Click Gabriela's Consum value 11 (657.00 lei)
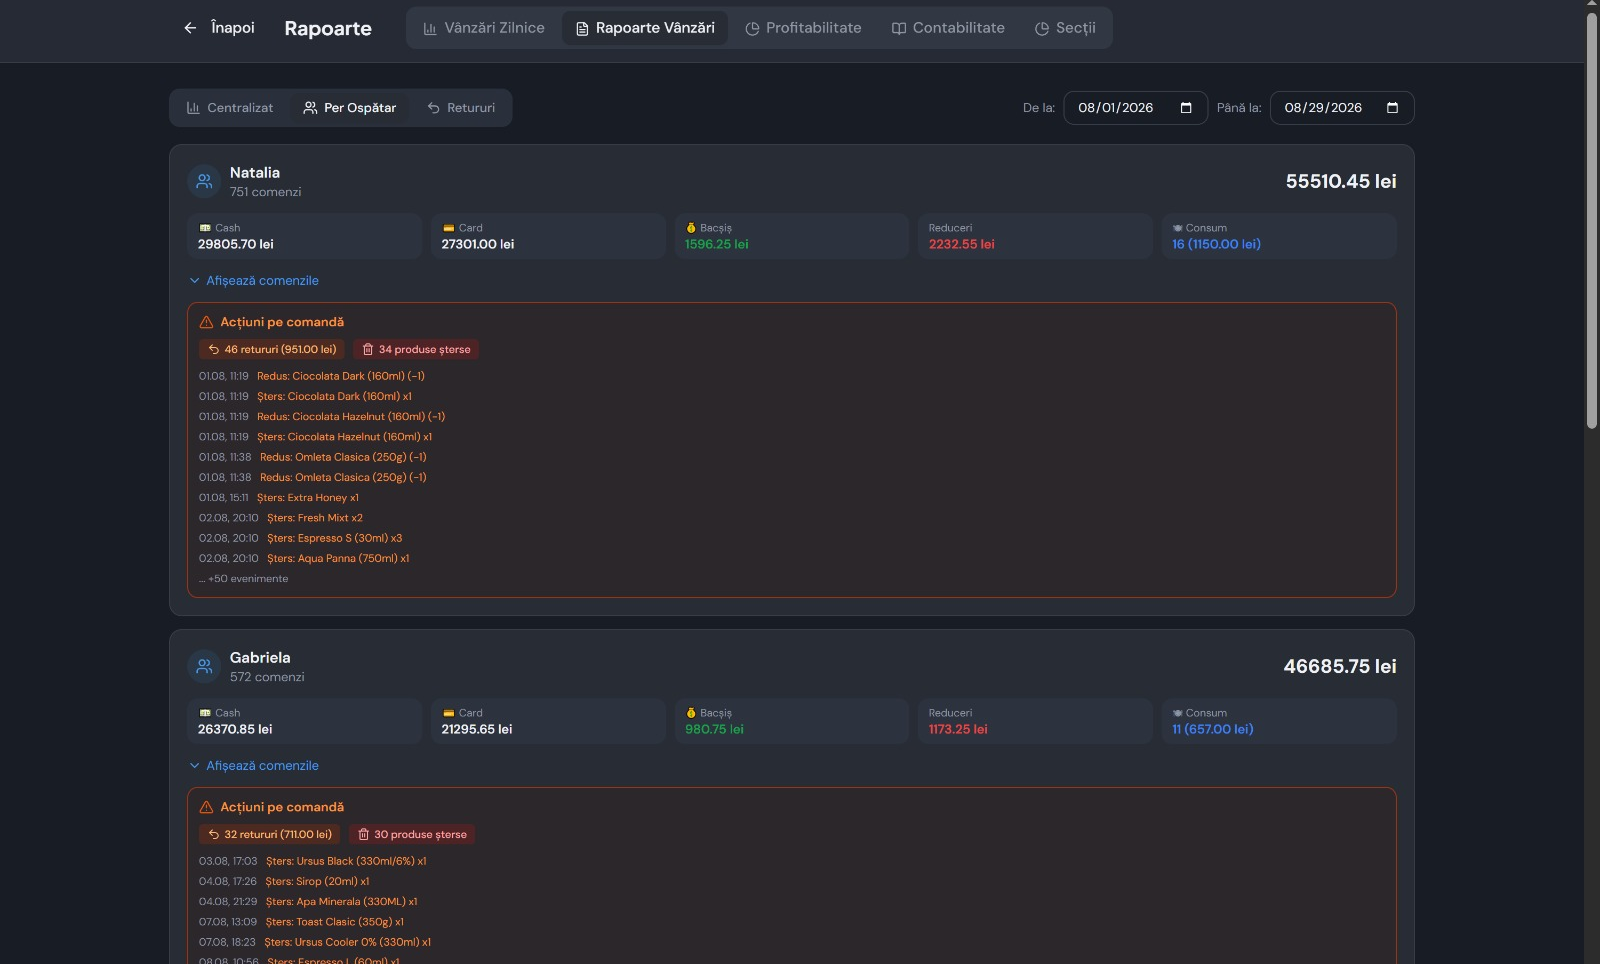1600x964 pixels. tap(1212, 729)
